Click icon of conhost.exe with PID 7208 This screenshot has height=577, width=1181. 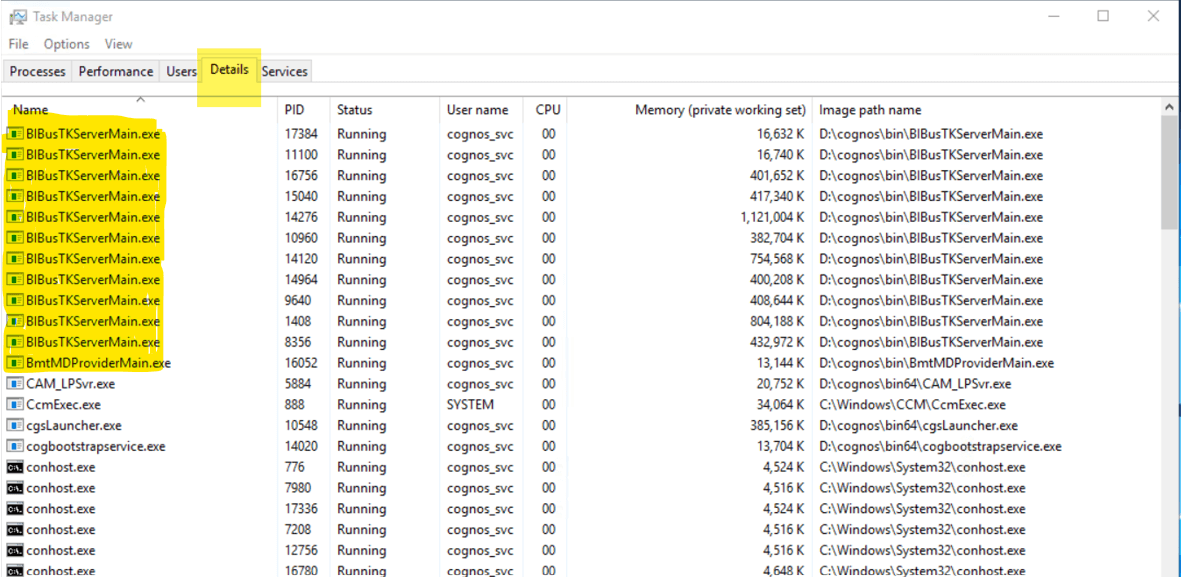tap(15, 530)
